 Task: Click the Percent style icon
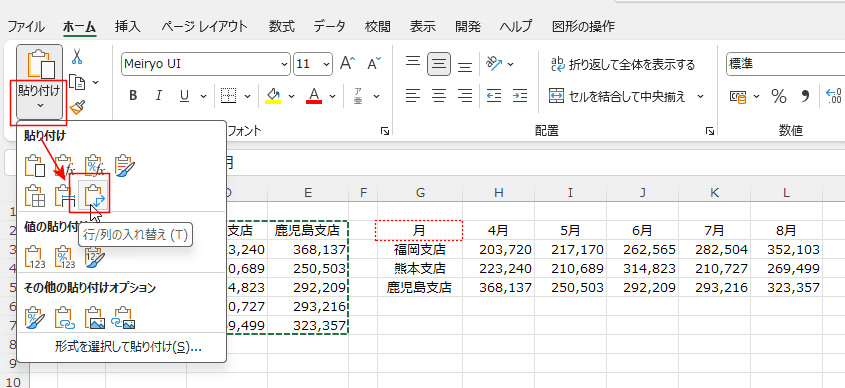coord(779,96)
